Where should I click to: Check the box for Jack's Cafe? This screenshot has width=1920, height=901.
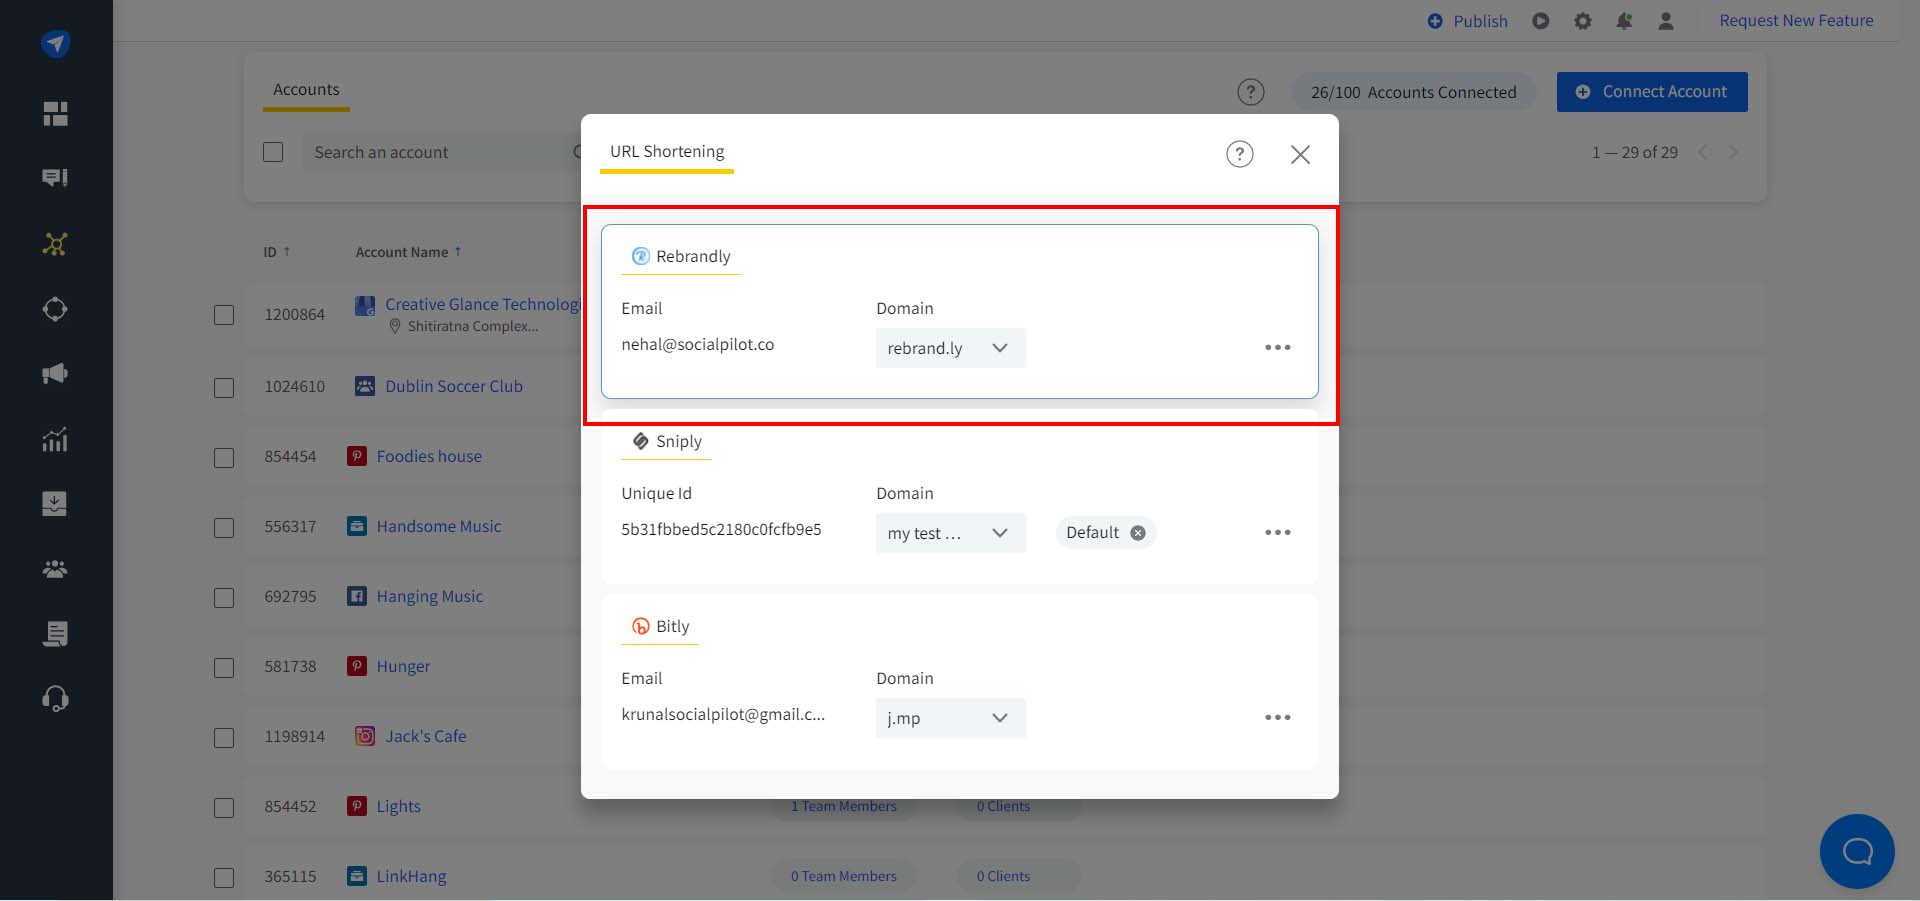click(224, 737)
